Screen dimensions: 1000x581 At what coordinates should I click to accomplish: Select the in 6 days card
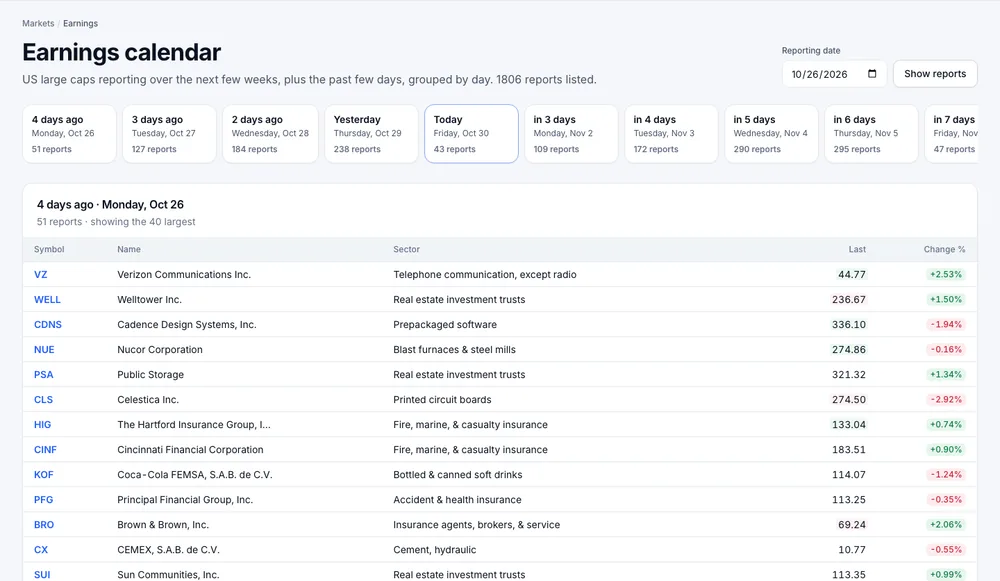(871, 134)
